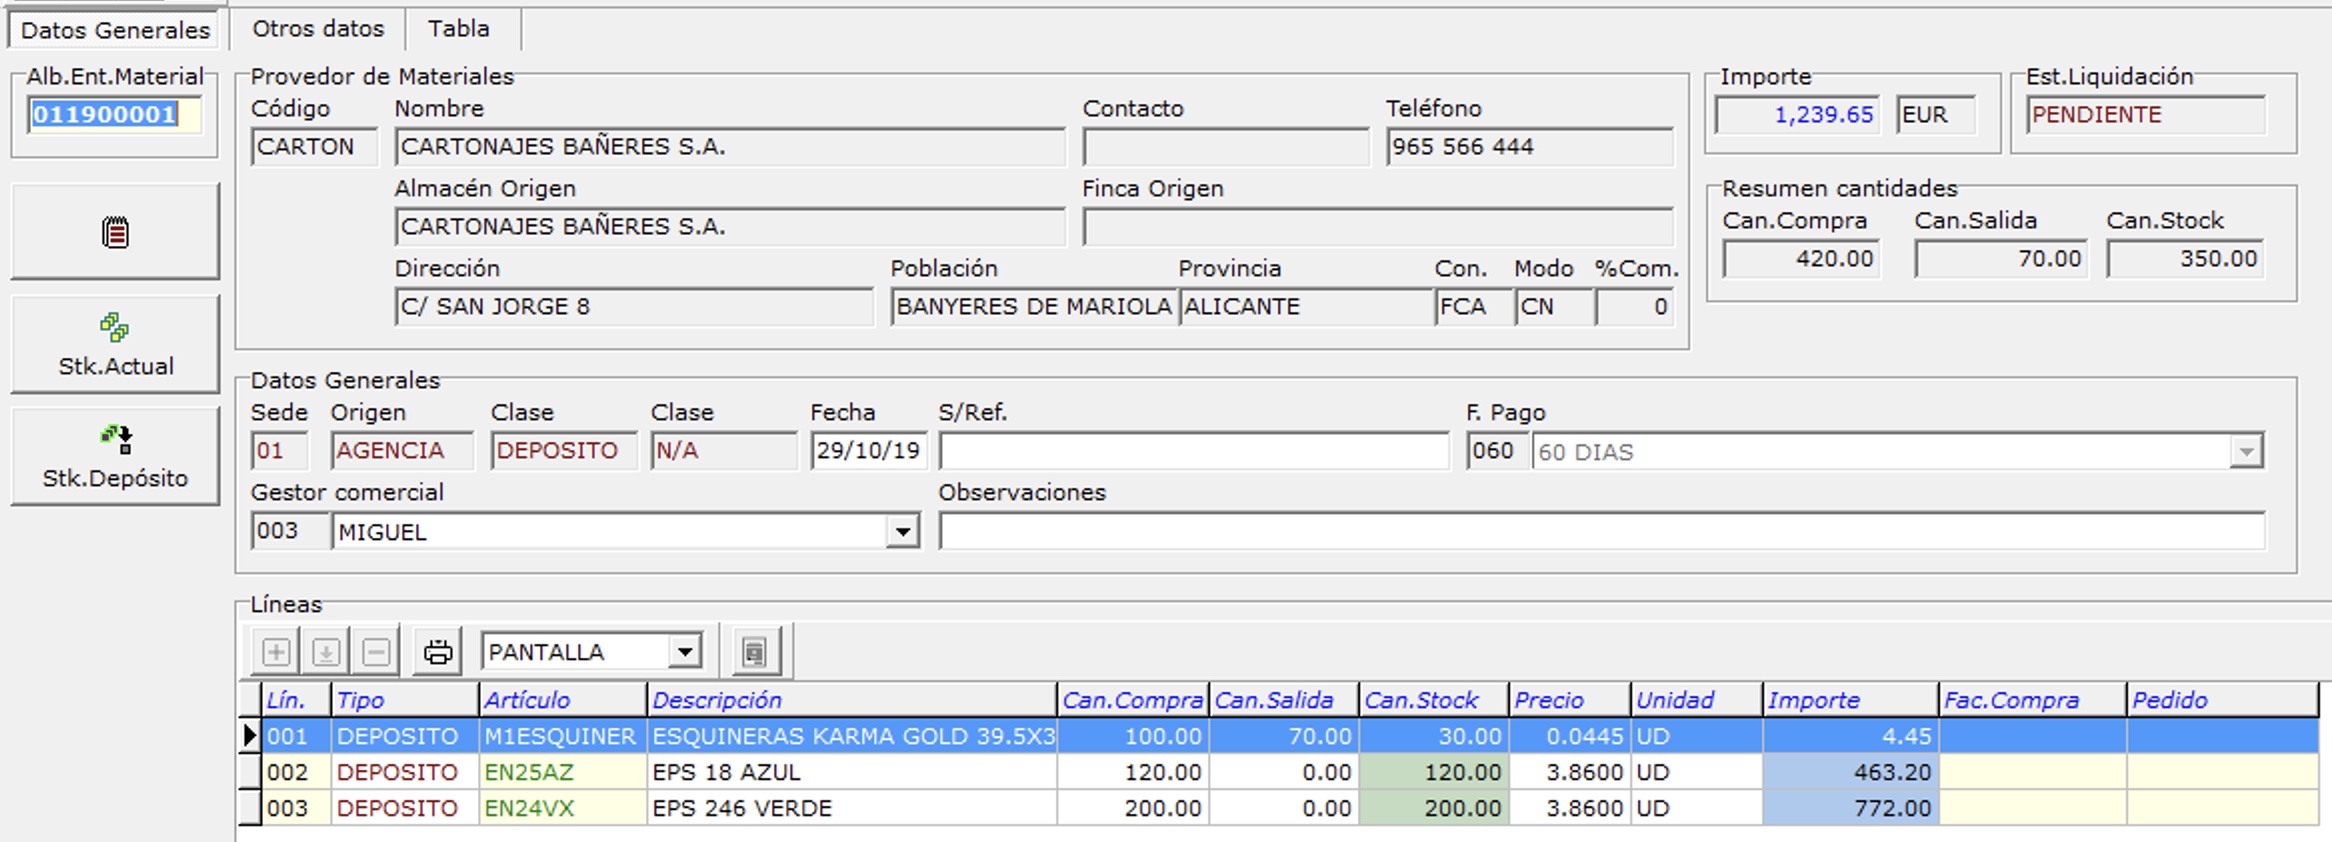
Task: Click the printer icon in Líneas toolbar
Action: click(x=438, y=652)
